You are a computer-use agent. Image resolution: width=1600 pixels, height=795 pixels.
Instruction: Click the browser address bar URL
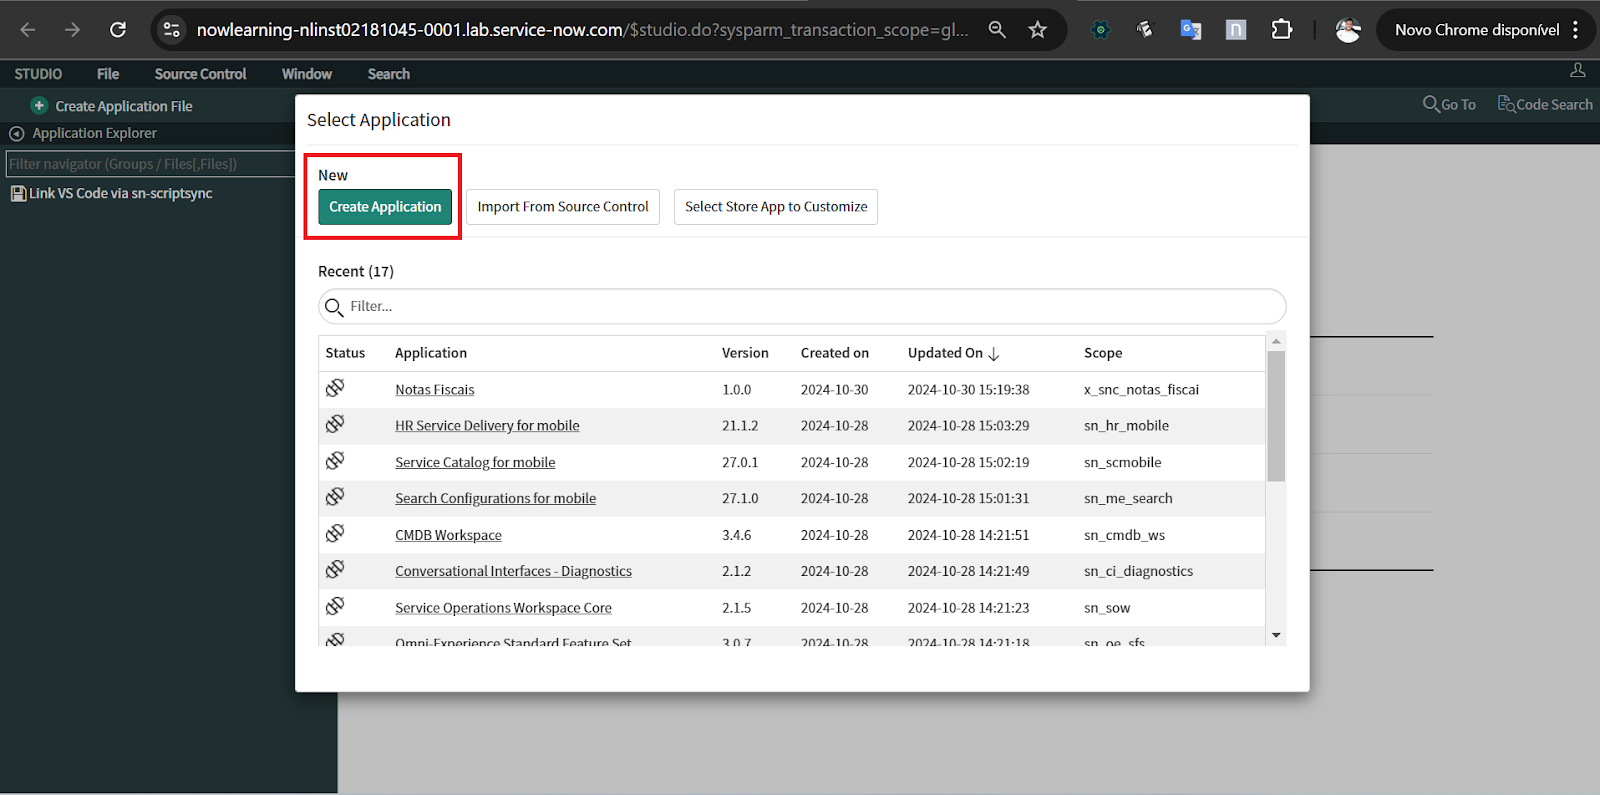(582, 30)
